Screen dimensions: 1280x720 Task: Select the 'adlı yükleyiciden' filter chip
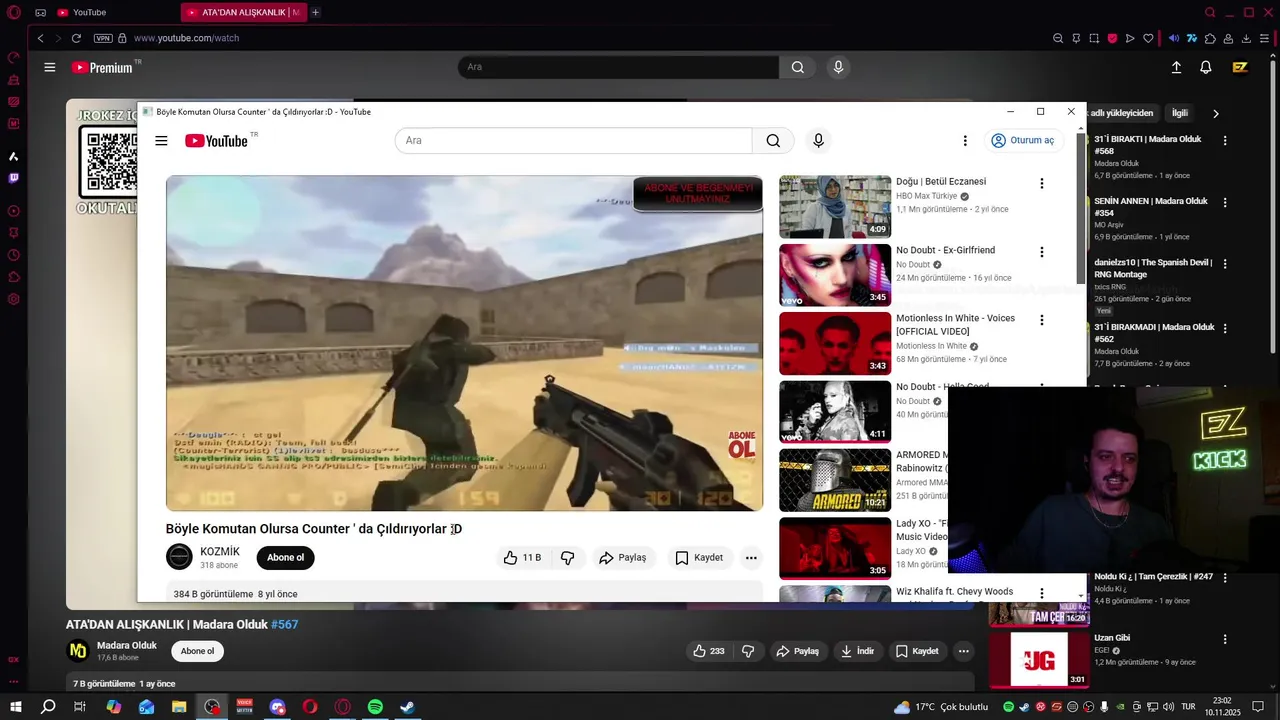[1122, 113]
